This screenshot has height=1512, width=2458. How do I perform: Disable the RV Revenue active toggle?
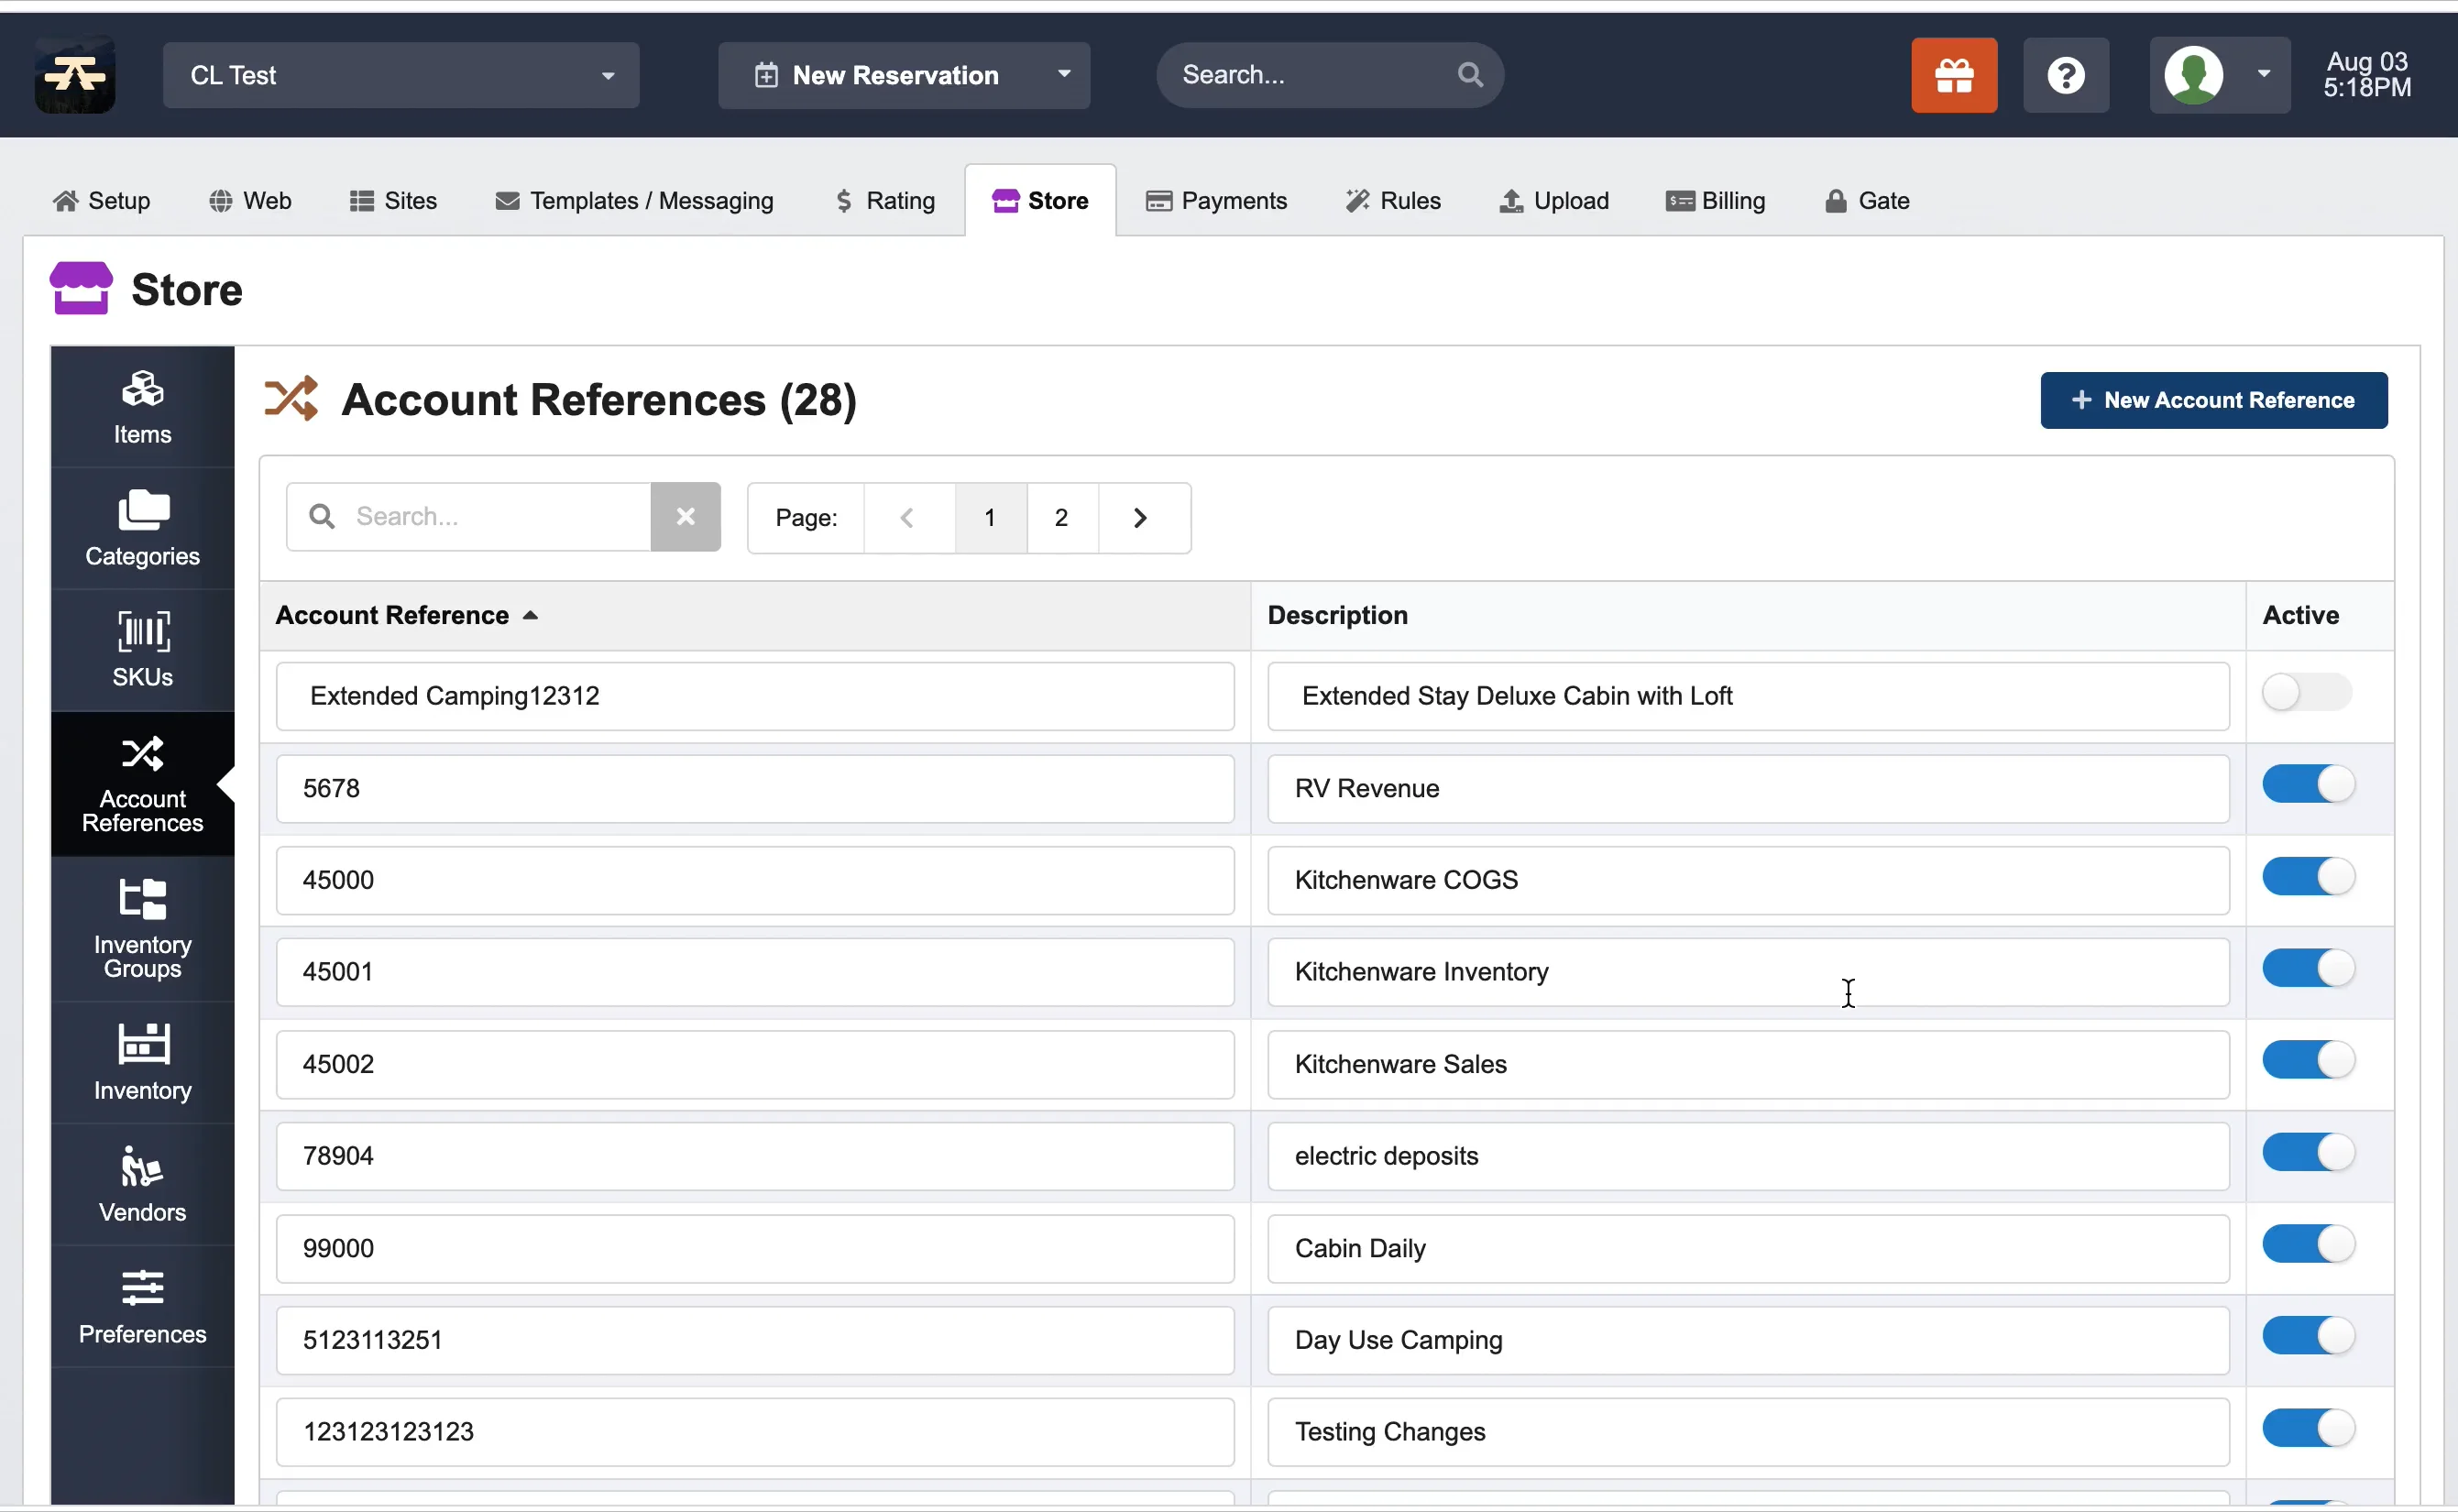[x=2306, y=785]
